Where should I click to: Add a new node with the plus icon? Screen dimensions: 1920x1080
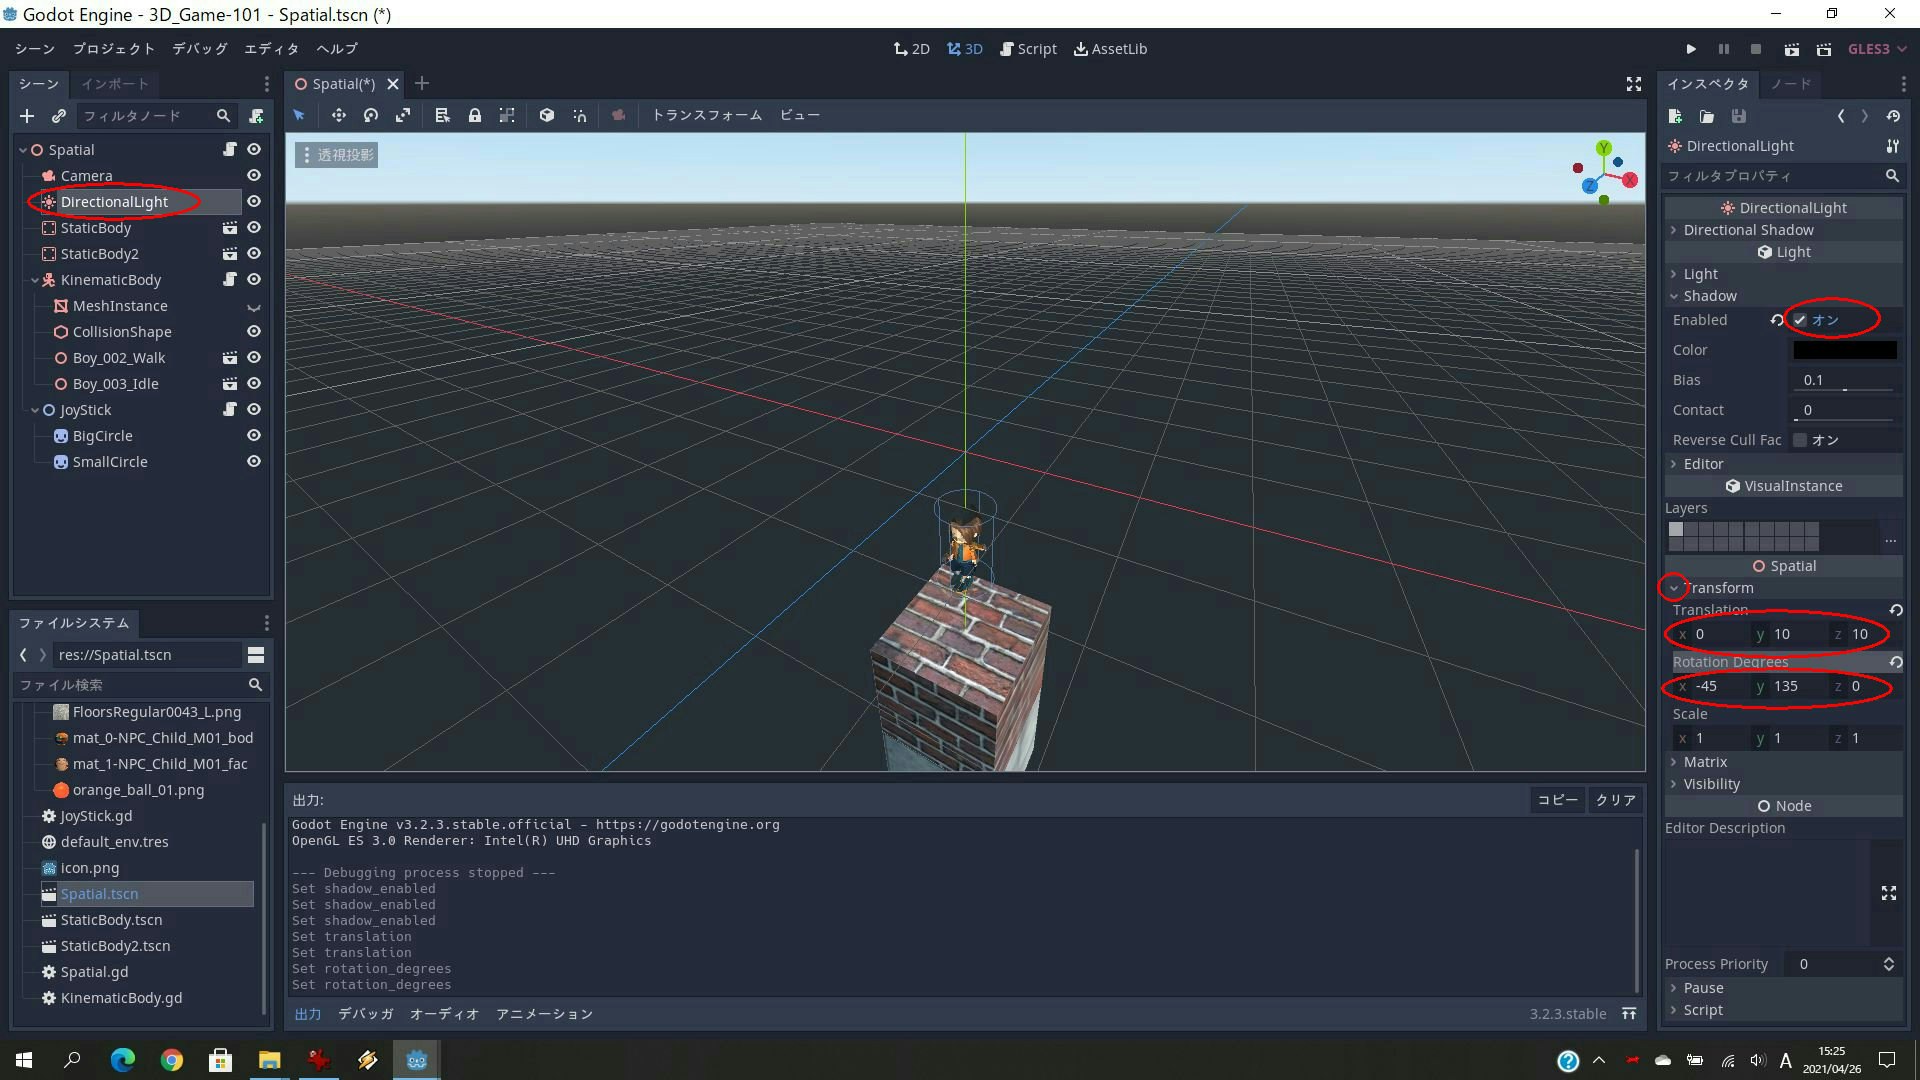27,116
